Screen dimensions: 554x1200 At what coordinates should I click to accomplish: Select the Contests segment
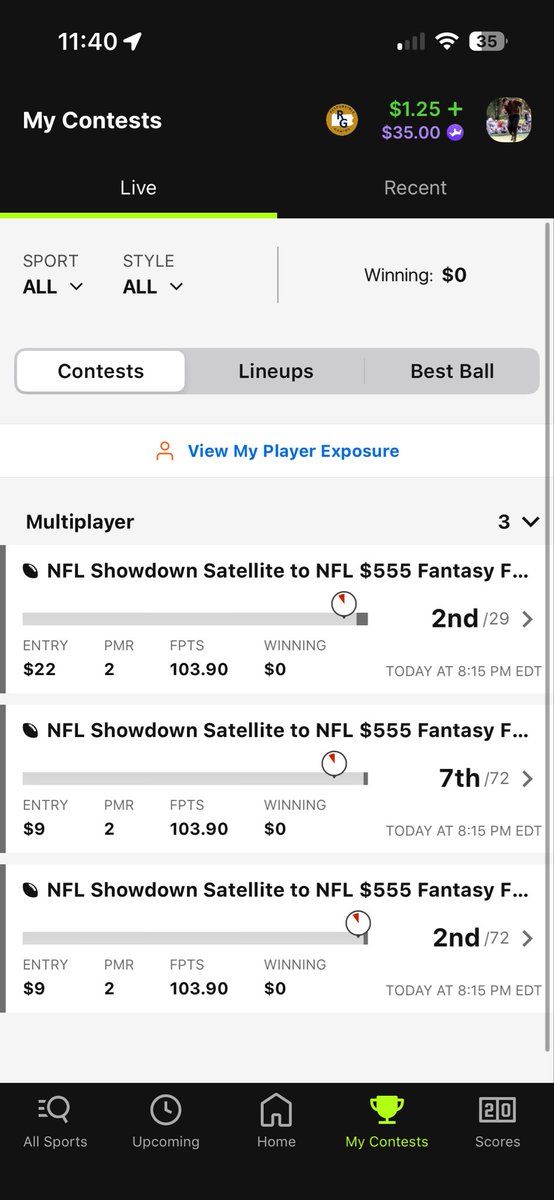pos(100,371)
